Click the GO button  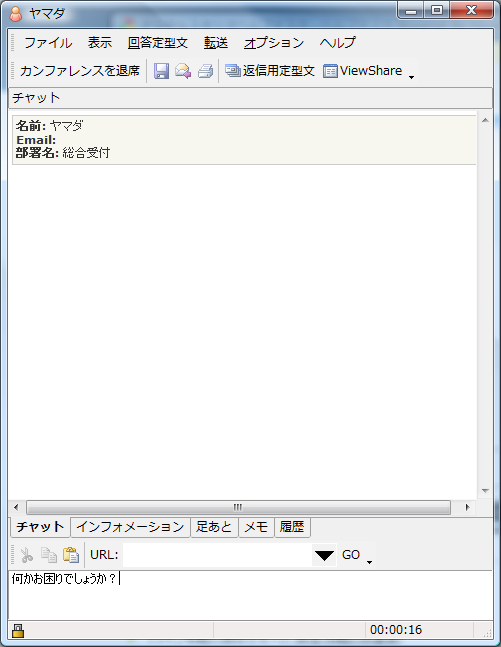coord(351,555)
